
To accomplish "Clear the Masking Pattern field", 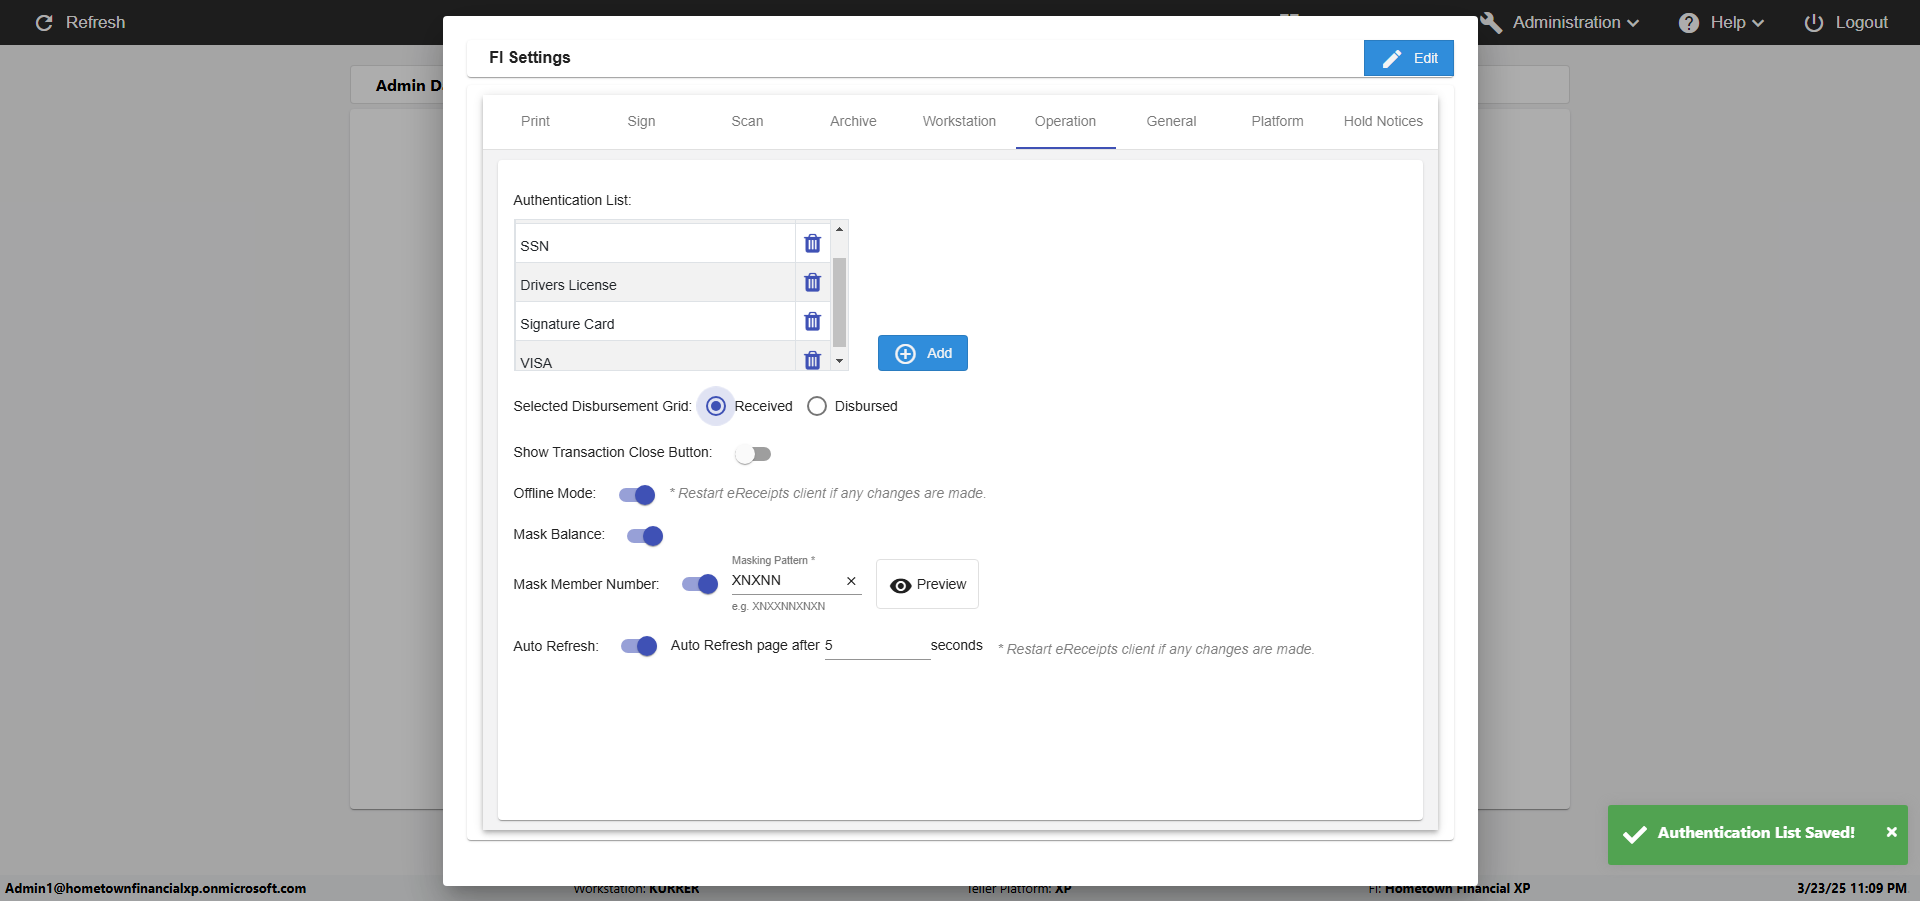I will 851,581.
